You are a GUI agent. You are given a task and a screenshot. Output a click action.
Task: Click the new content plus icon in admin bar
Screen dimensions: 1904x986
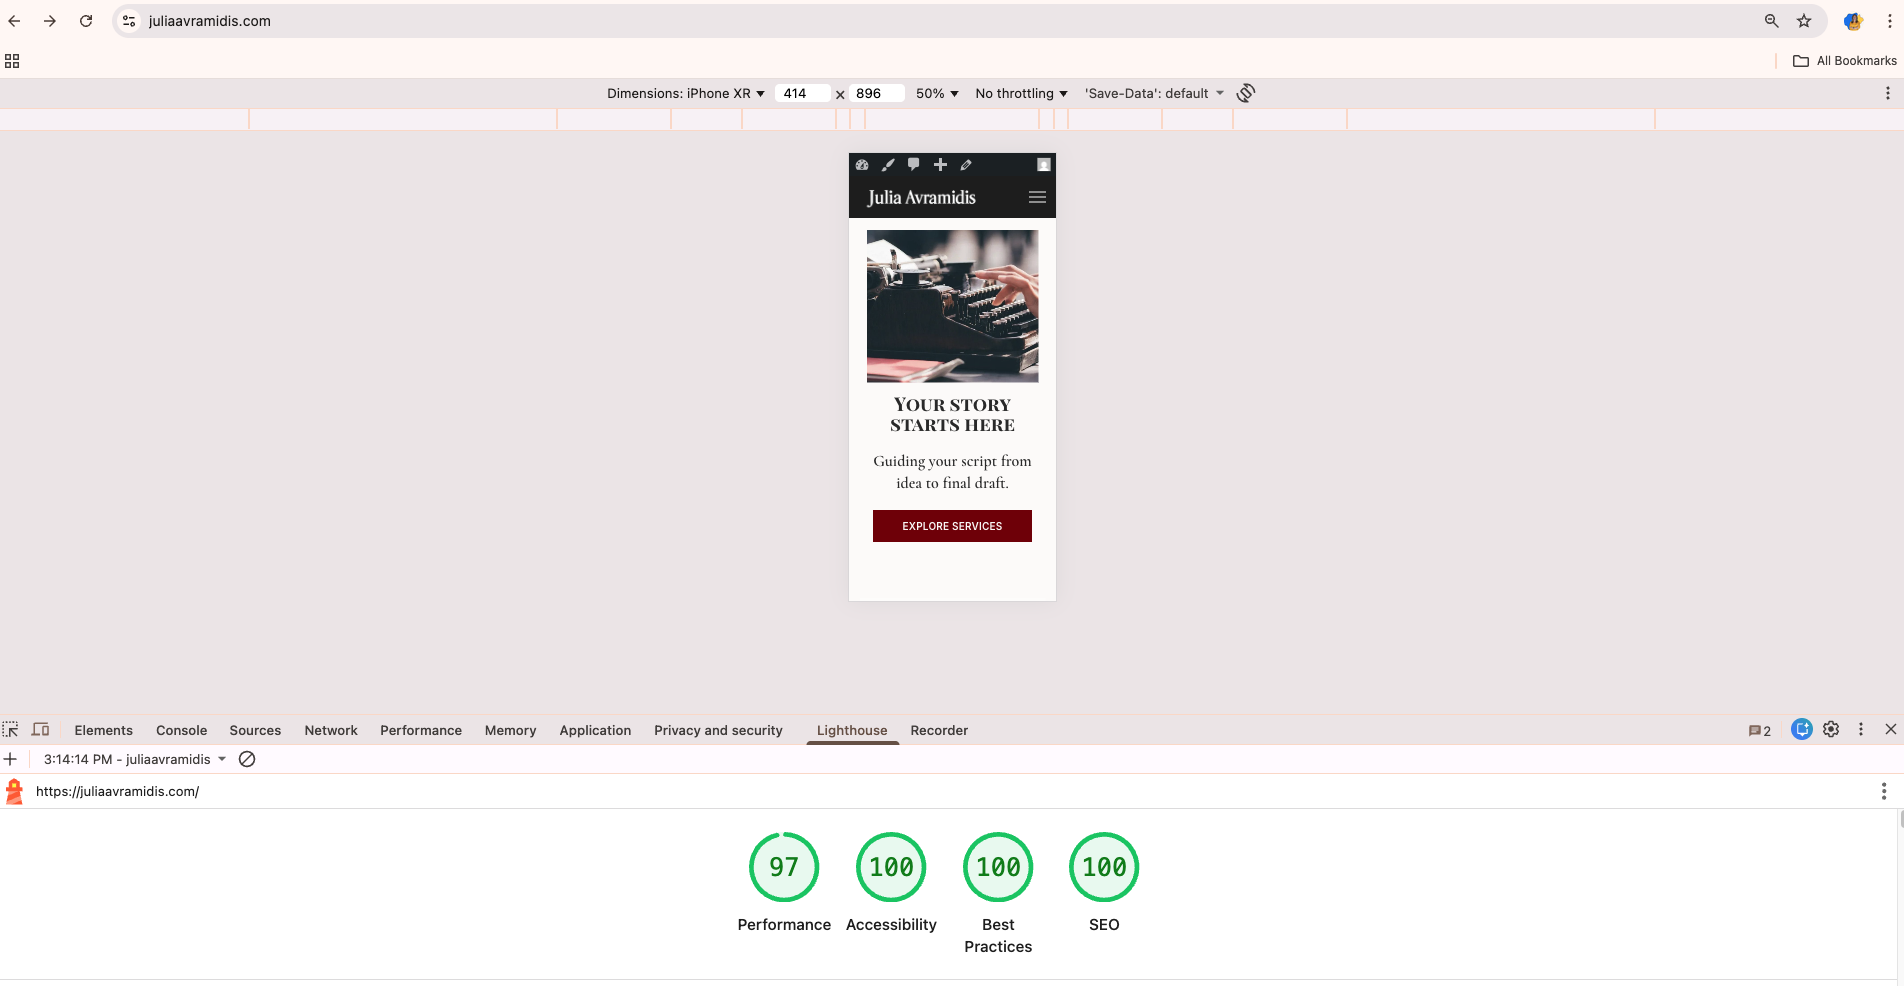(940, 165)
